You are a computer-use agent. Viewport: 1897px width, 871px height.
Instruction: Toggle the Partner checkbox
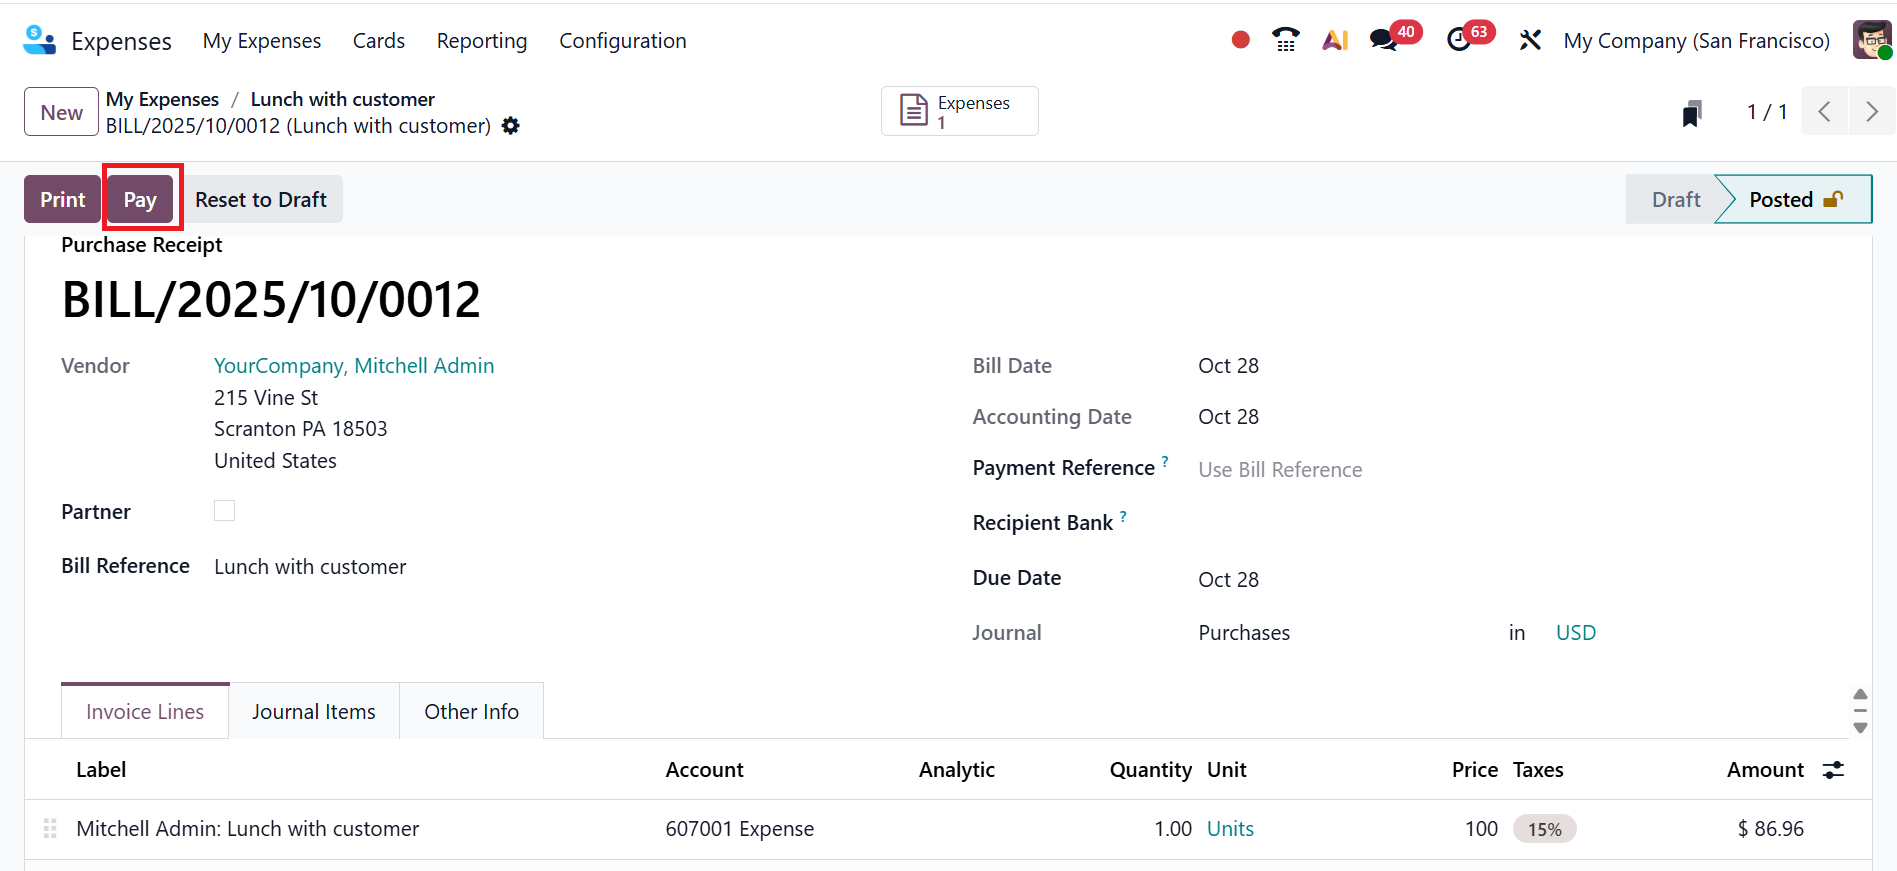point(225,511)
